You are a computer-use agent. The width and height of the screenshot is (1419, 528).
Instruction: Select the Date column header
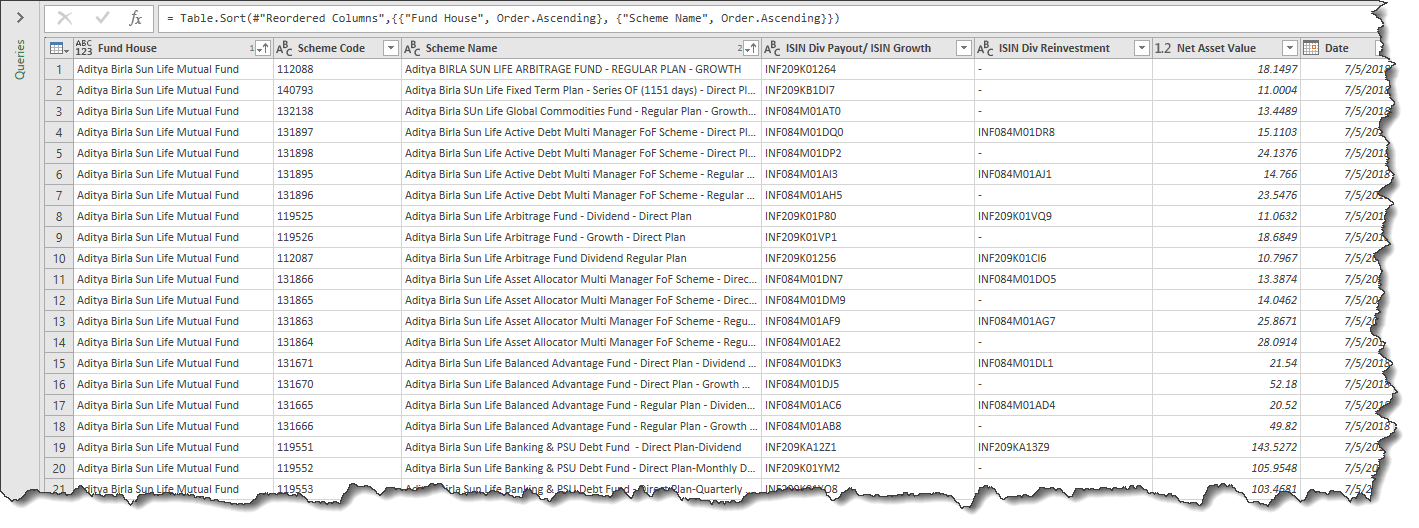pyautogui.click(x=1340, y=48)
